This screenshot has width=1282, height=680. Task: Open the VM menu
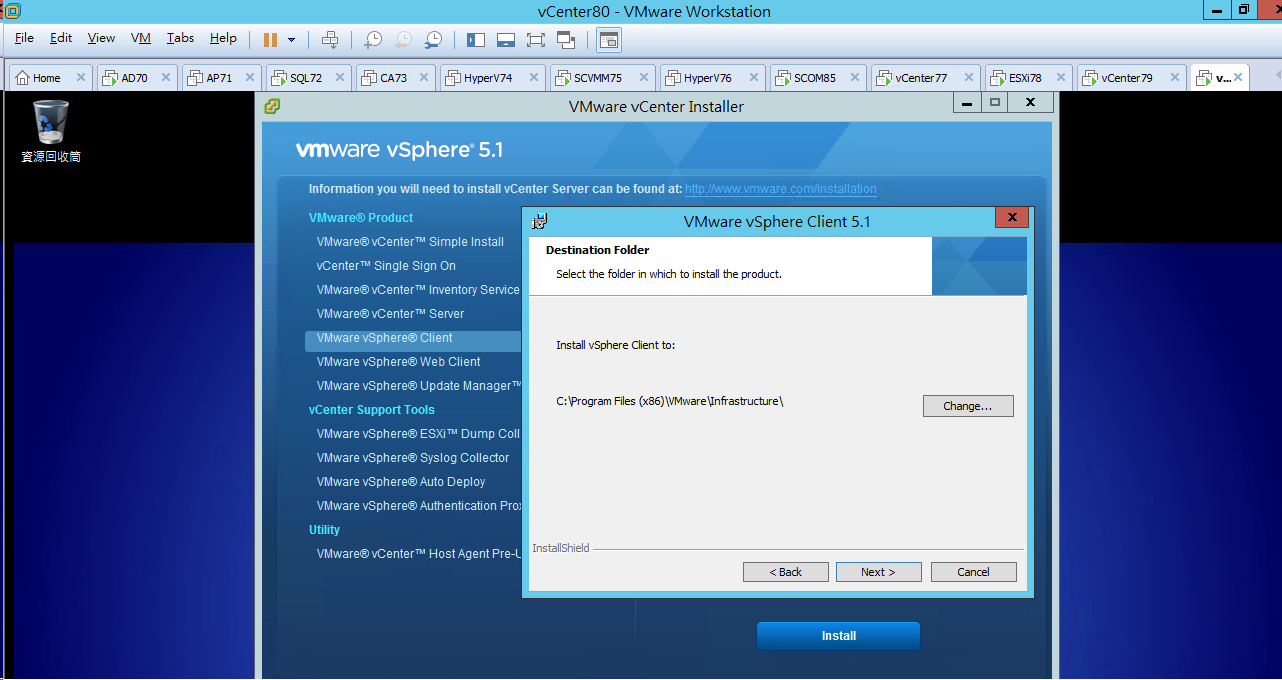pyautogui.click(x=141, y=38)
